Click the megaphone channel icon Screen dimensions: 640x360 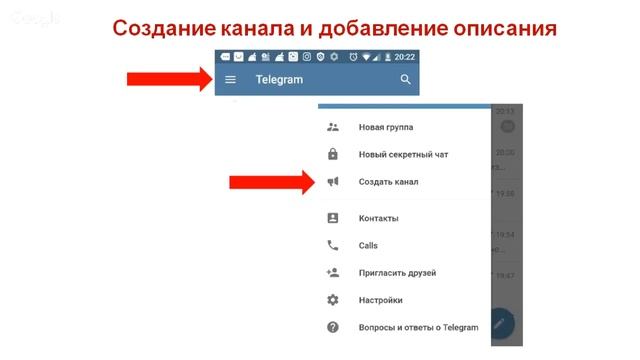[333, 181]
